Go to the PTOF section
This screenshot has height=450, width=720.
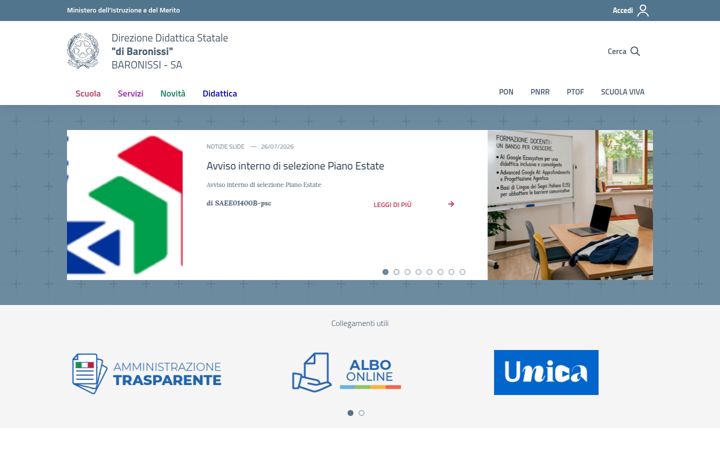pyautogui.click(x=575, y=92)
